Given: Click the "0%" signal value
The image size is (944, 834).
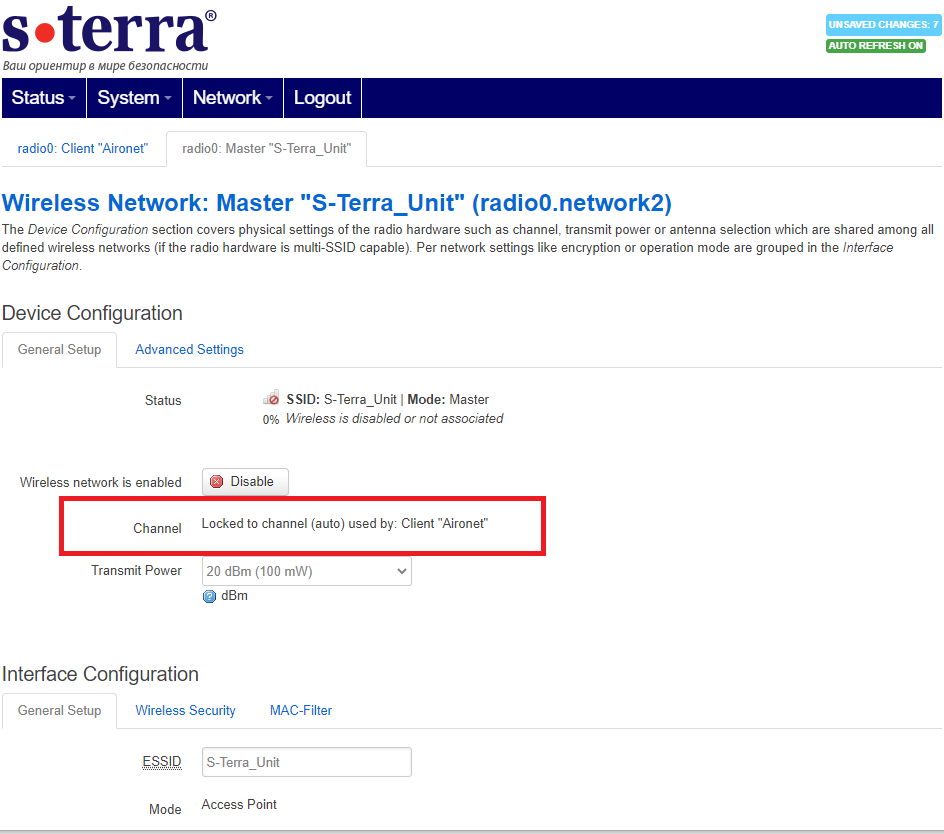Looking at the screenshot, I should (x=271, y=420).
